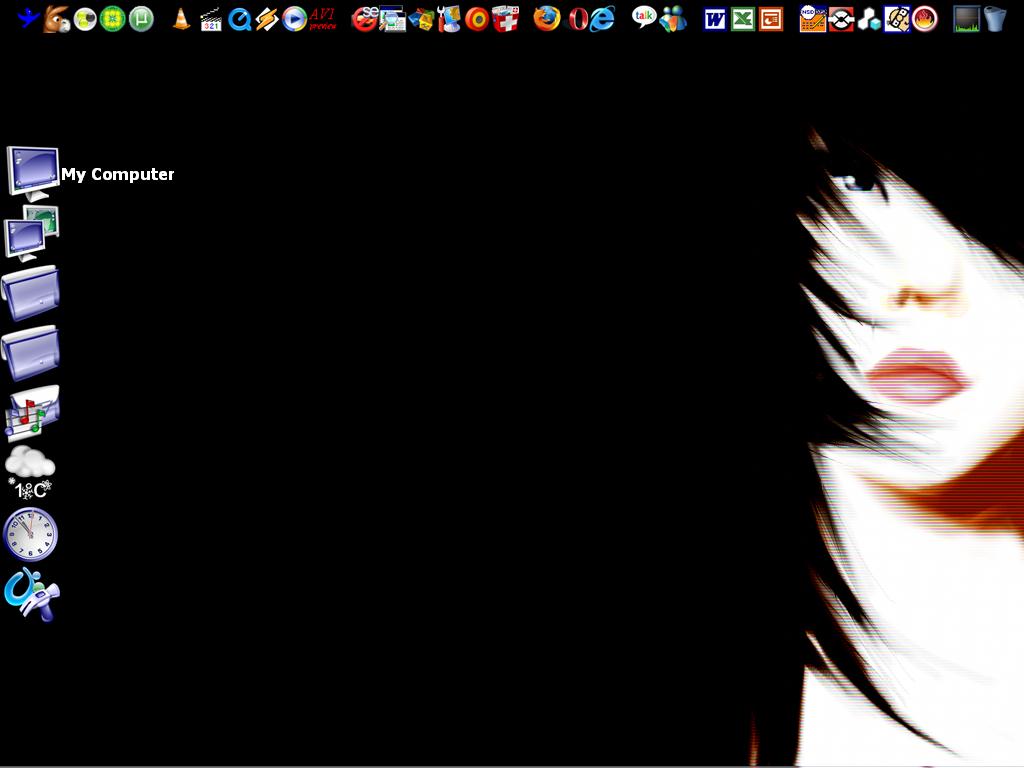Open the tools and monitor settings icon

[449, 19]
